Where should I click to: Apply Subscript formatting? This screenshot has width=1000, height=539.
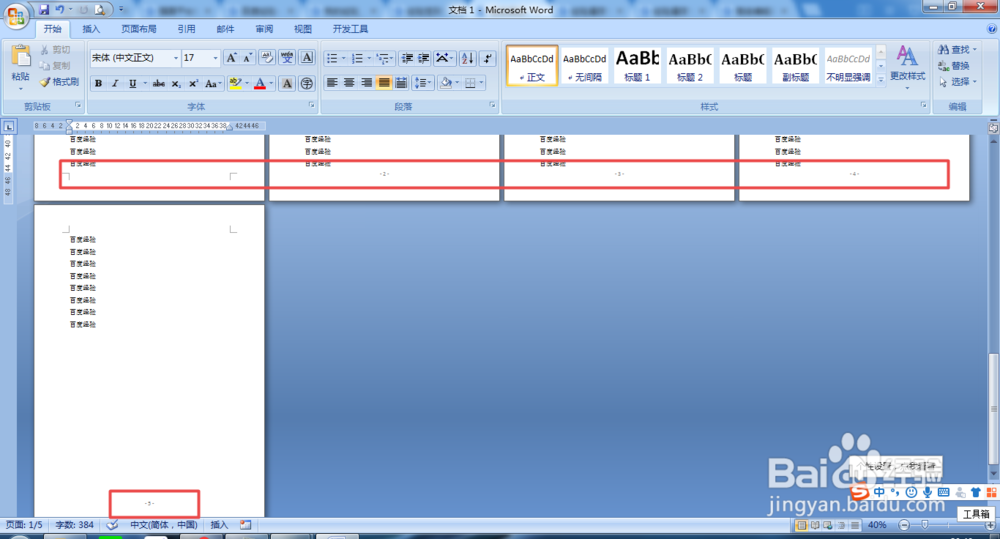[x=176, y=84]
